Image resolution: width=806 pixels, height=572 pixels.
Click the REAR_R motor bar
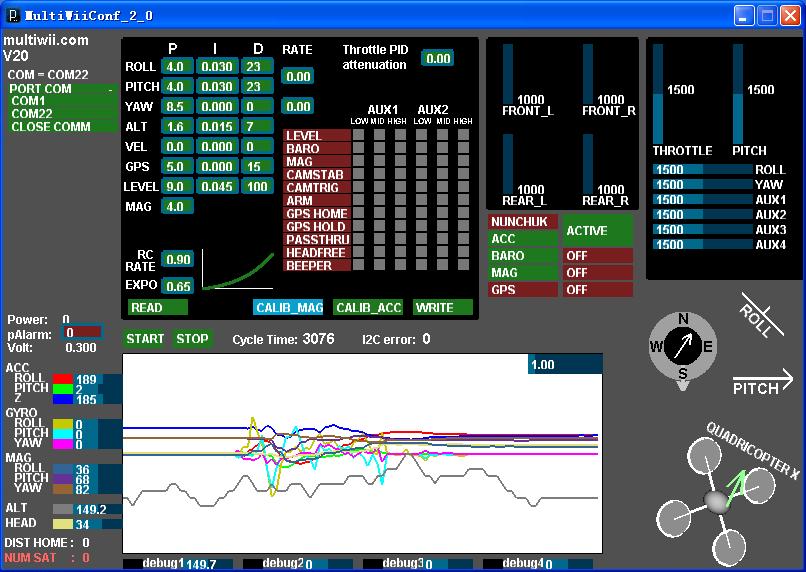click(588, 165)
